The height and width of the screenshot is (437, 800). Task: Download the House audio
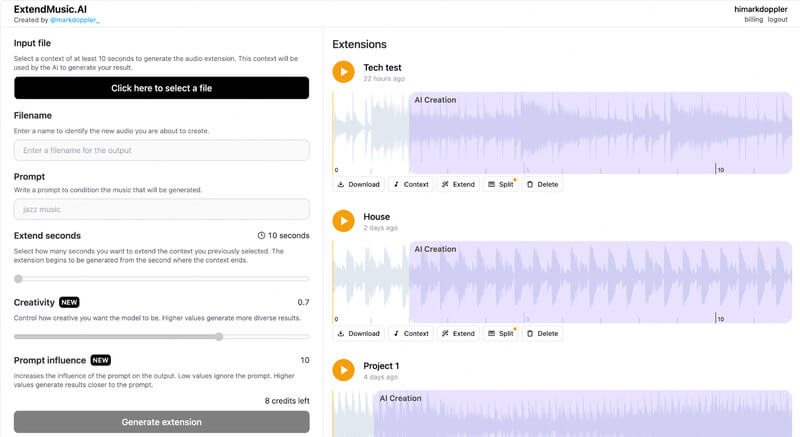[359, 333]
